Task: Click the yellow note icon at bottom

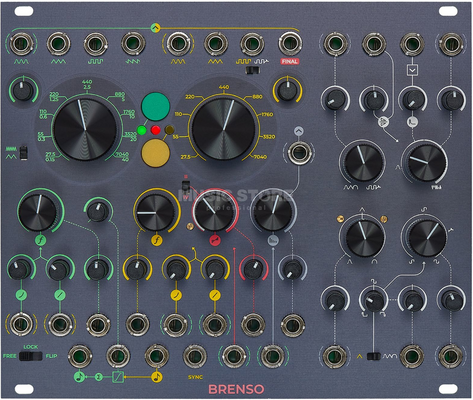Action: (x=157, y=377)
